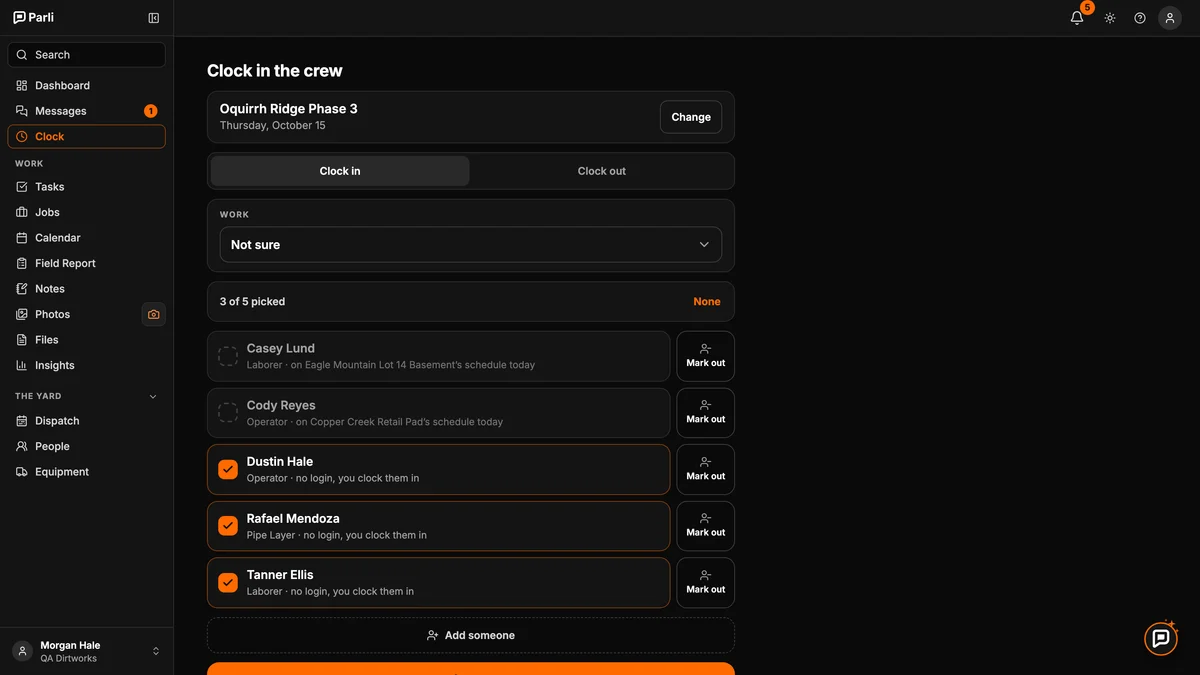Mark out Casey Lund
This screenshot has height=675, width=1200.
(x=706, y=356)
